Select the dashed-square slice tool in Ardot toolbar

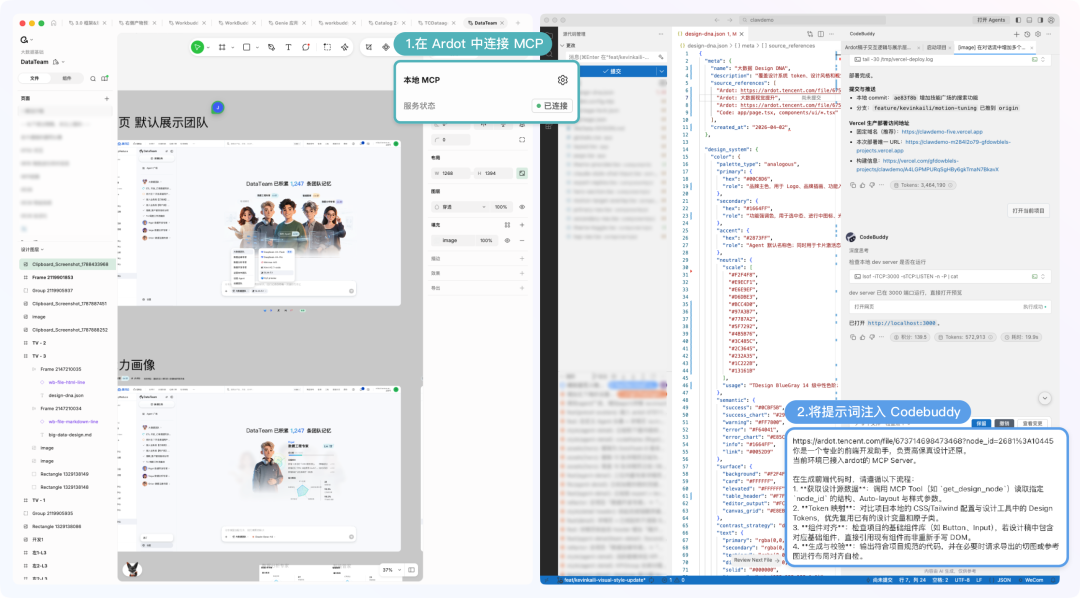327,47
